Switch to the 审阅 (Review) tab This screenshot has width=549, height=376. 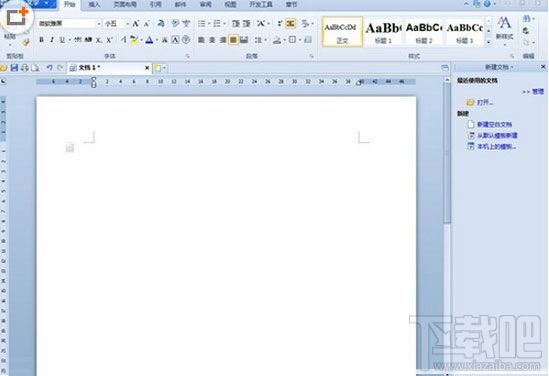click(x=206, y=4)
